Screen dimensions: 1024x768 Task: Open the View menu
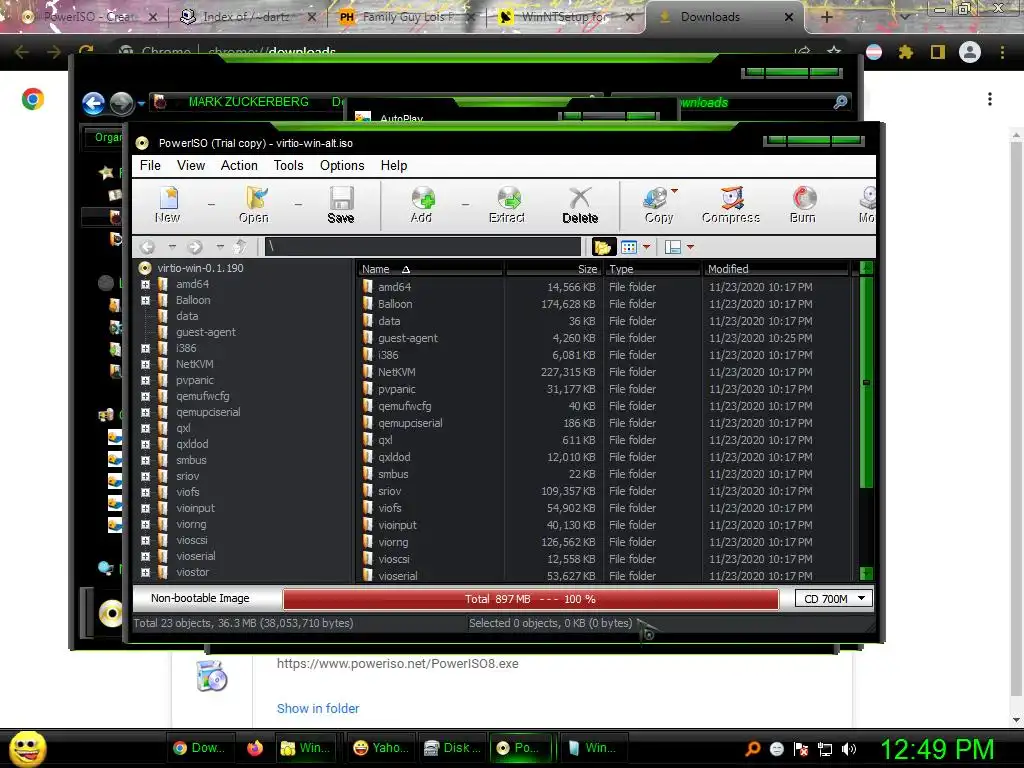click(x=191, y=166)
